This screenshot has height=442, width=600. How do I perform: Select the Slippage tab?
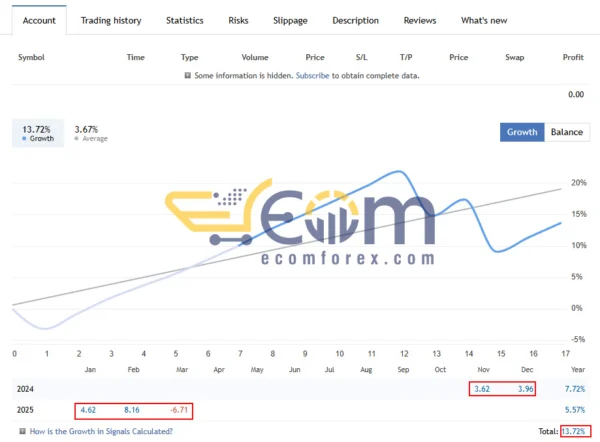click(x=290, y=20)
